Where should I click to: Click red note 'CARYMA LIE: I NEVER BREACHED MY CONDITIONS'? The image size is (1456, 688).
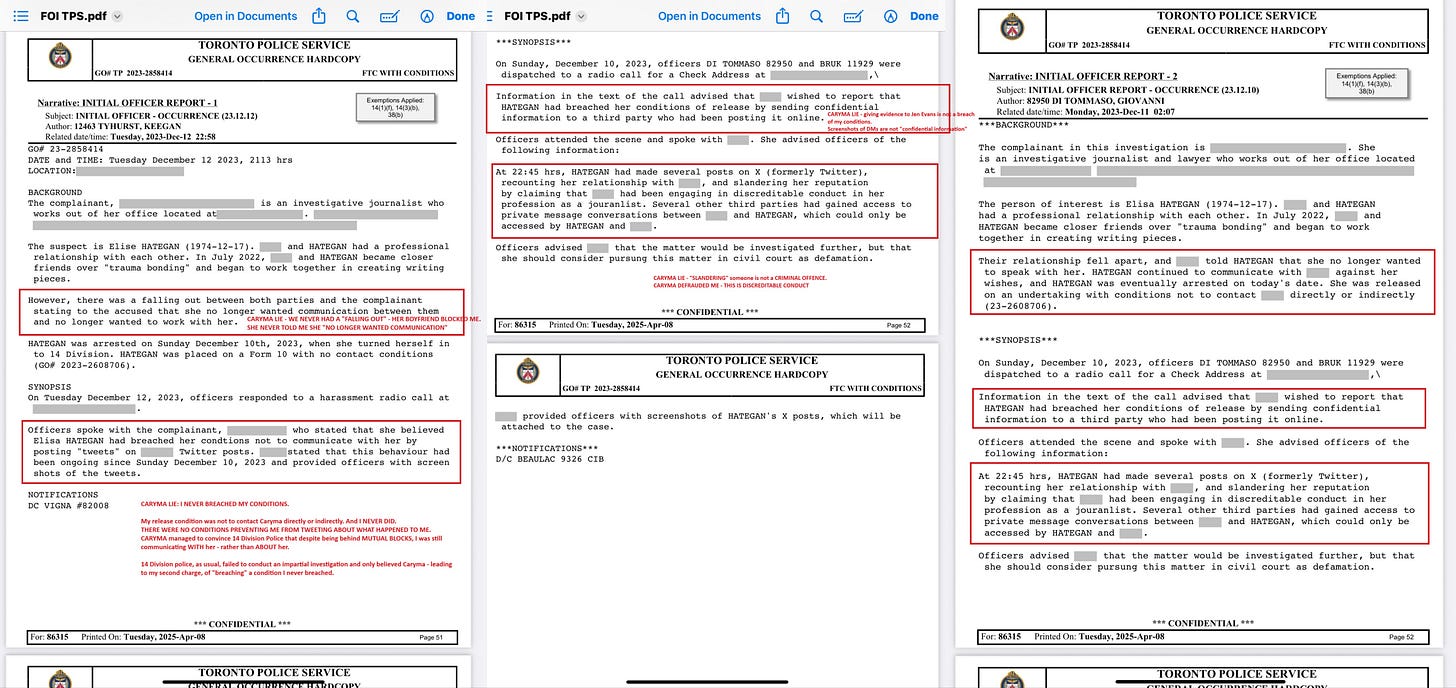pyautogui.click(x=215, y=504)
